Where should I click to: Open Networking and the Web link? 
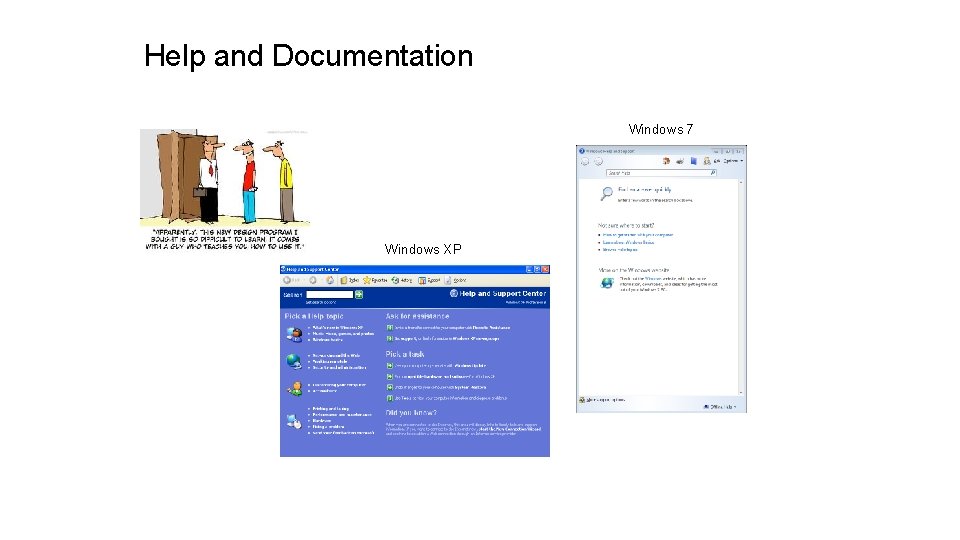point(336,355)
